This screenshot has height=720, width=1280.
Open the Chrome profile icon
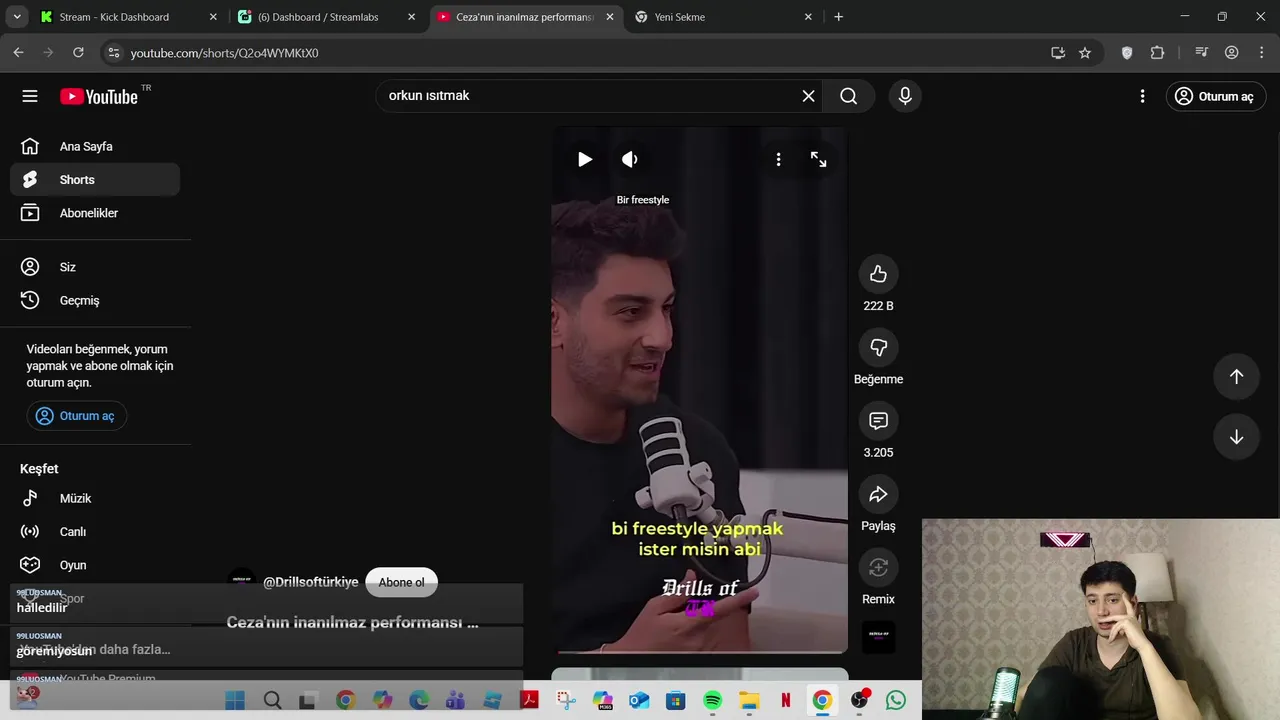tap(1232, 53)
